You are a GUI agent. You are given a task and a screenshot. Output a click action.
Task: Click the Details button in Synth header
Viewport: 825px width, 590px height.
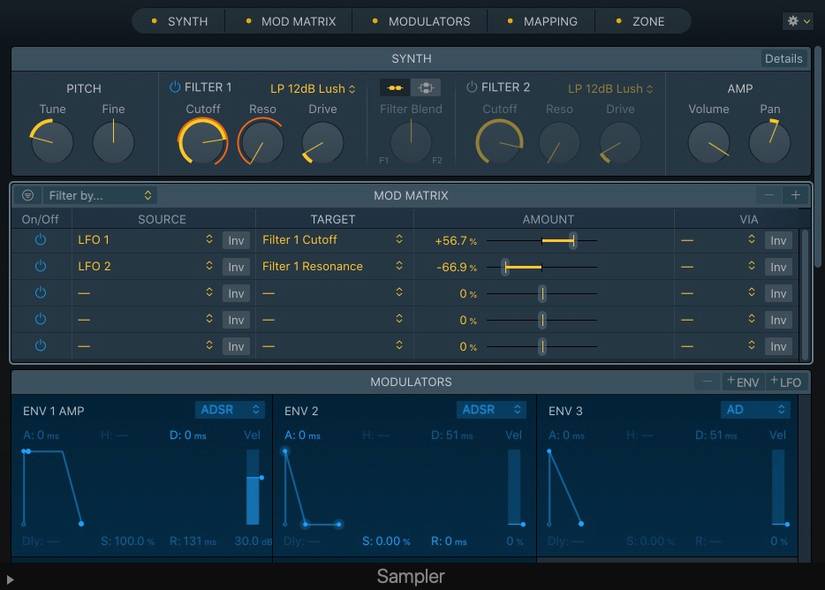pos(783,58)
